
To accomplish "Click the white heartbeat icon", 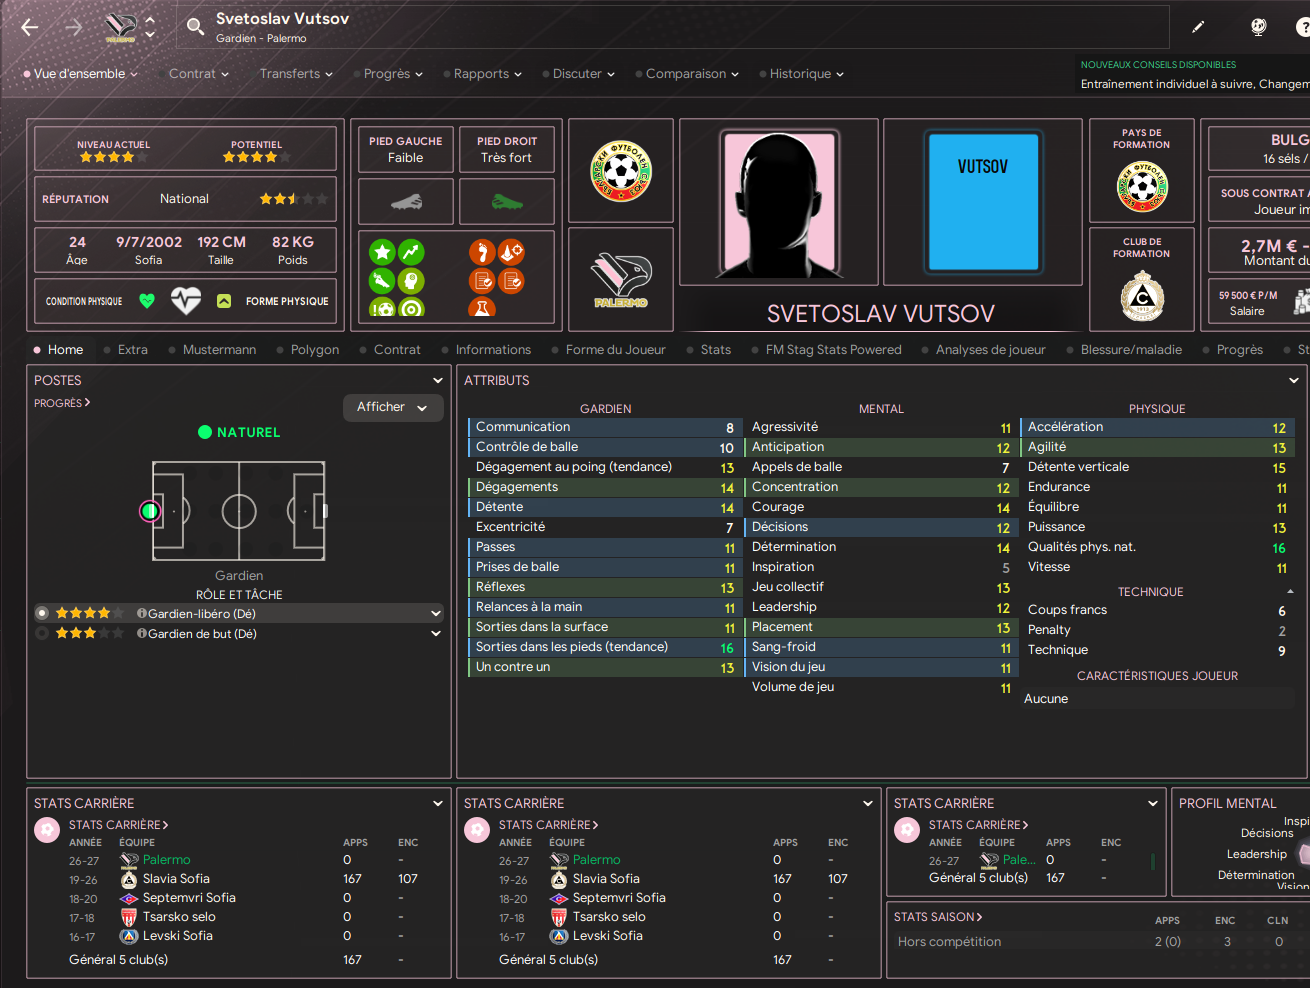I will pos(186,301).
